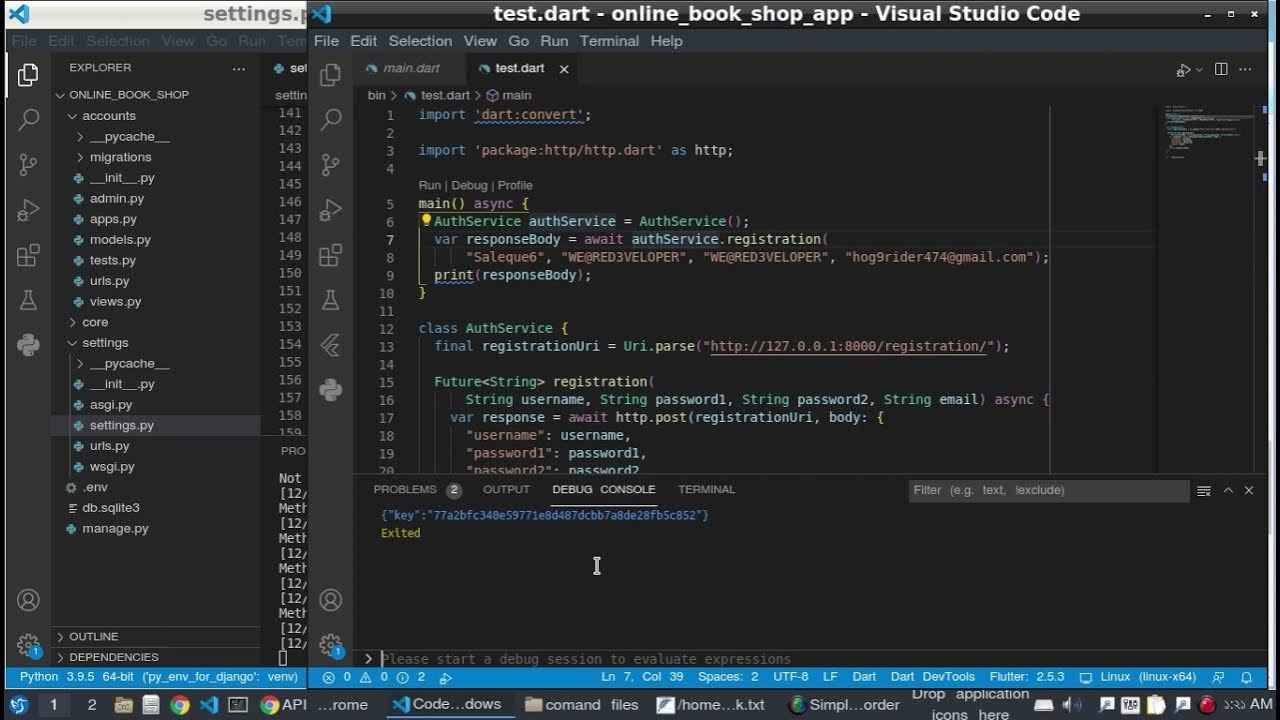Click the Run code lens above main()
Screen dimensions: 1280x720
click(x=430, y=186)
